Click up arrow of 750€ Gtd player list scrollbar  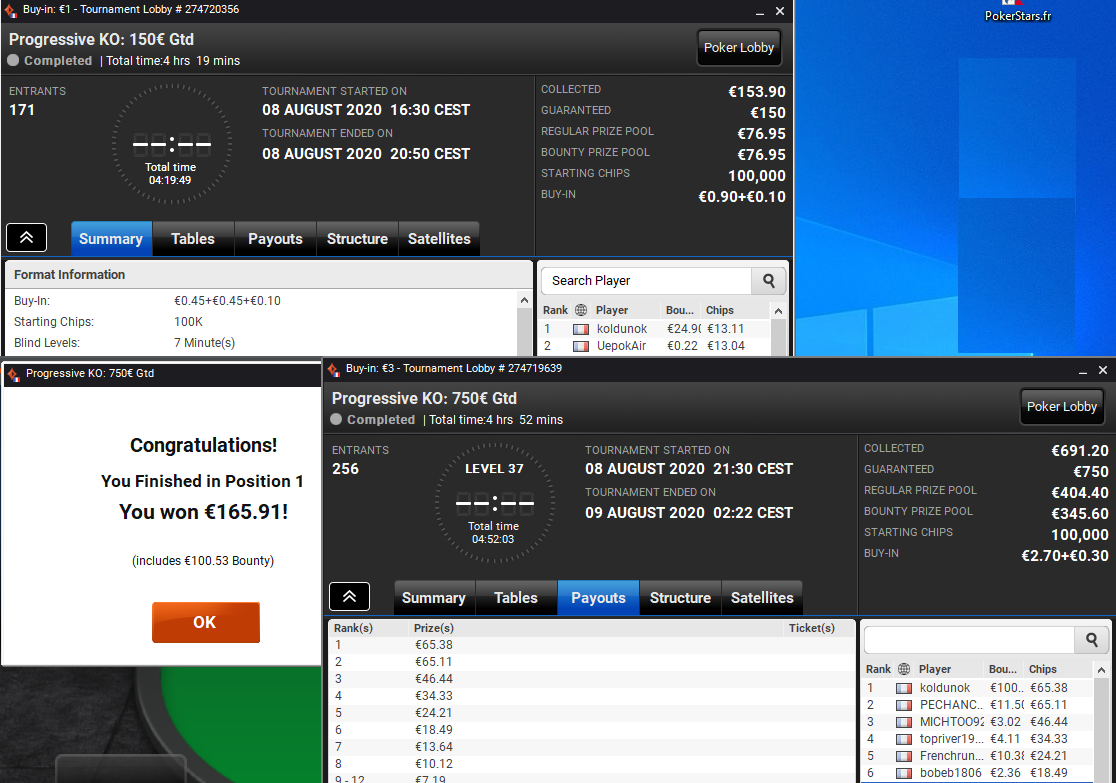pos(1101,670)
